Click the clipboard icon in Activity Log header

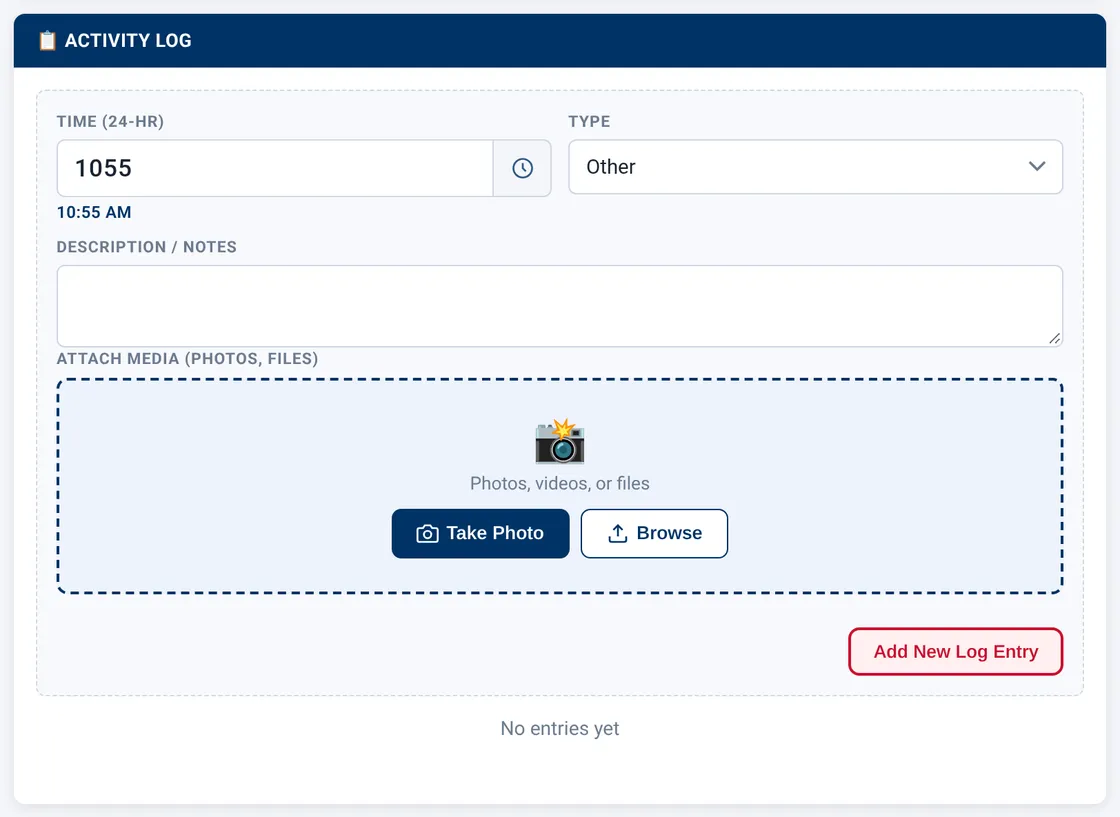47,41
